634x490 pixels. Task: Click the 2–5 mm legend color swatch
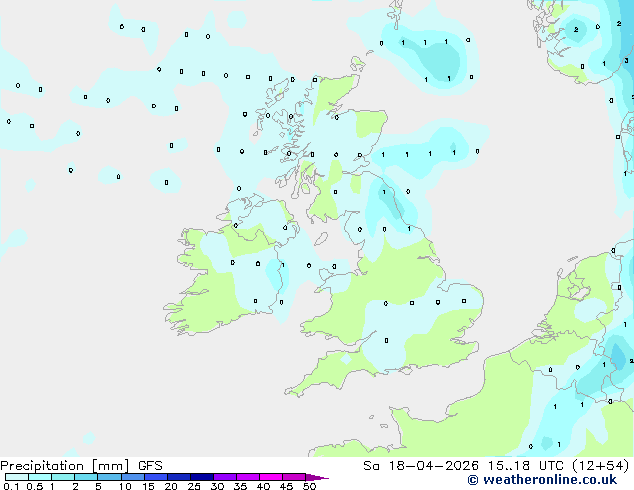[x=86, y=477]
